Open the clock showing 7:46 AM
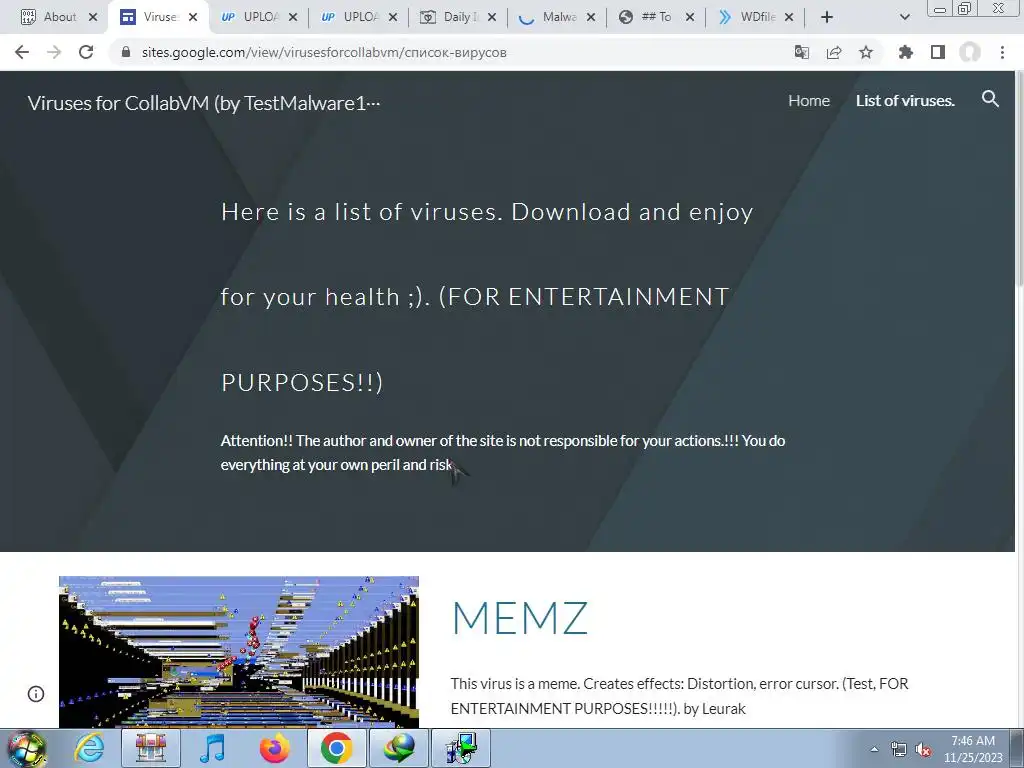The width and height of the screenshot is (1024, 768). coord(973,749)
